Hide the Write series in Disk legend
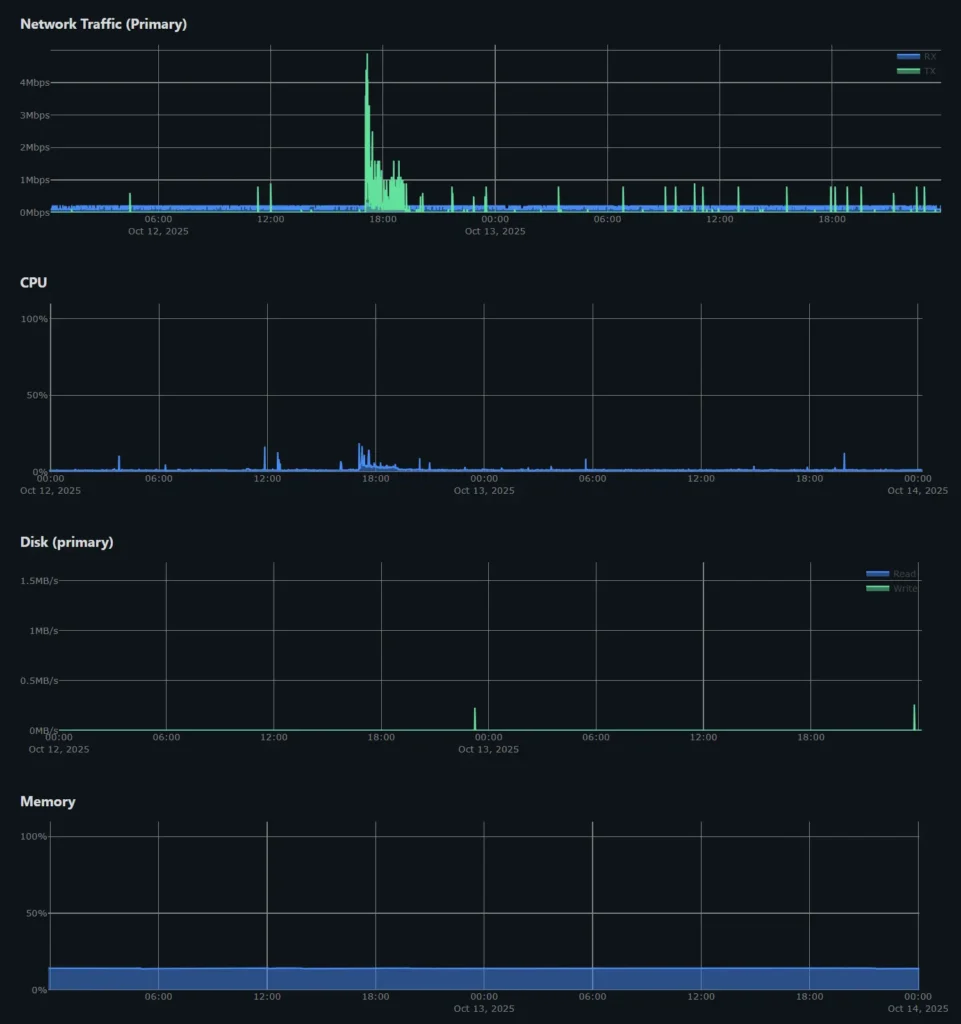The image size is (961, 1024). (904, 588)
